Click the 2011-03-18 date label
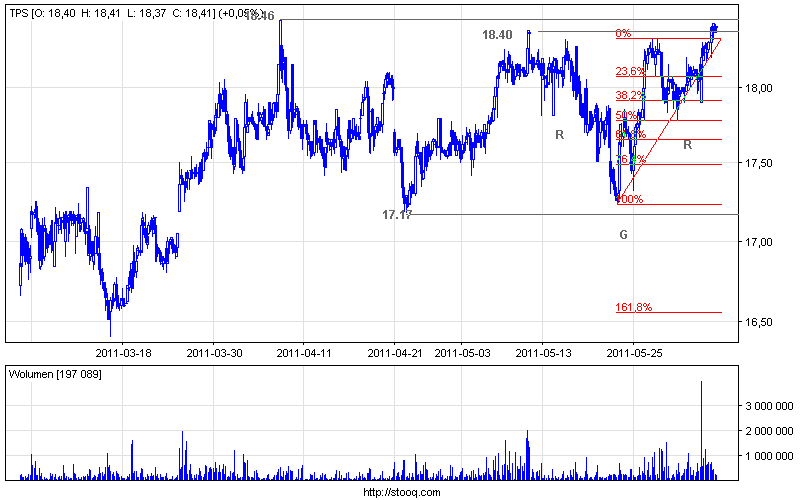 point(123,353)
